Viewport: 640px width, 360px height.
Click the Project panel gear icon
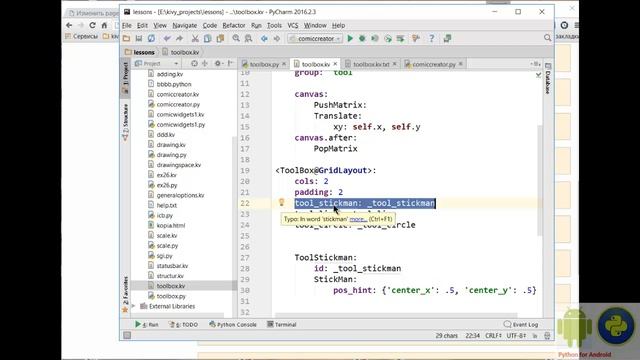218,63
